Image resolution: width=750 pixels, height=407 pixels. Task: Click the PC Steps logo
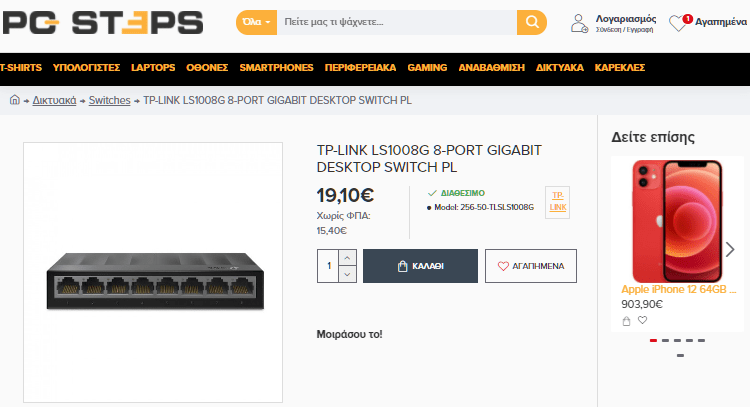click(x=102, y=22)
